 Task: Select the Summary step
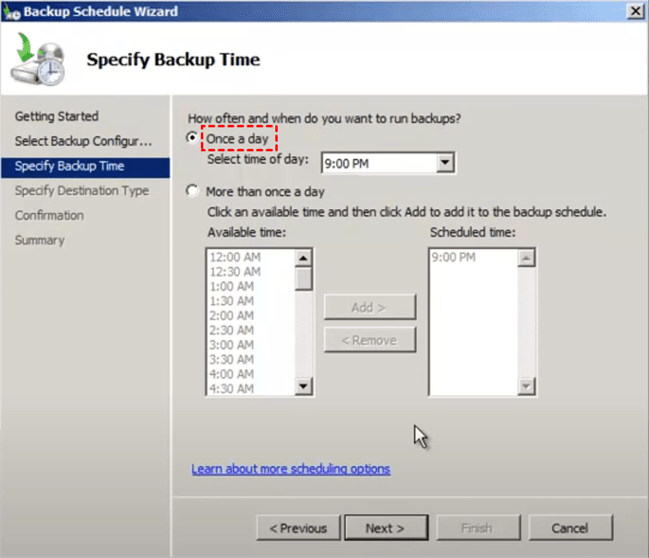pyautogui.click(x=40, y=241)
